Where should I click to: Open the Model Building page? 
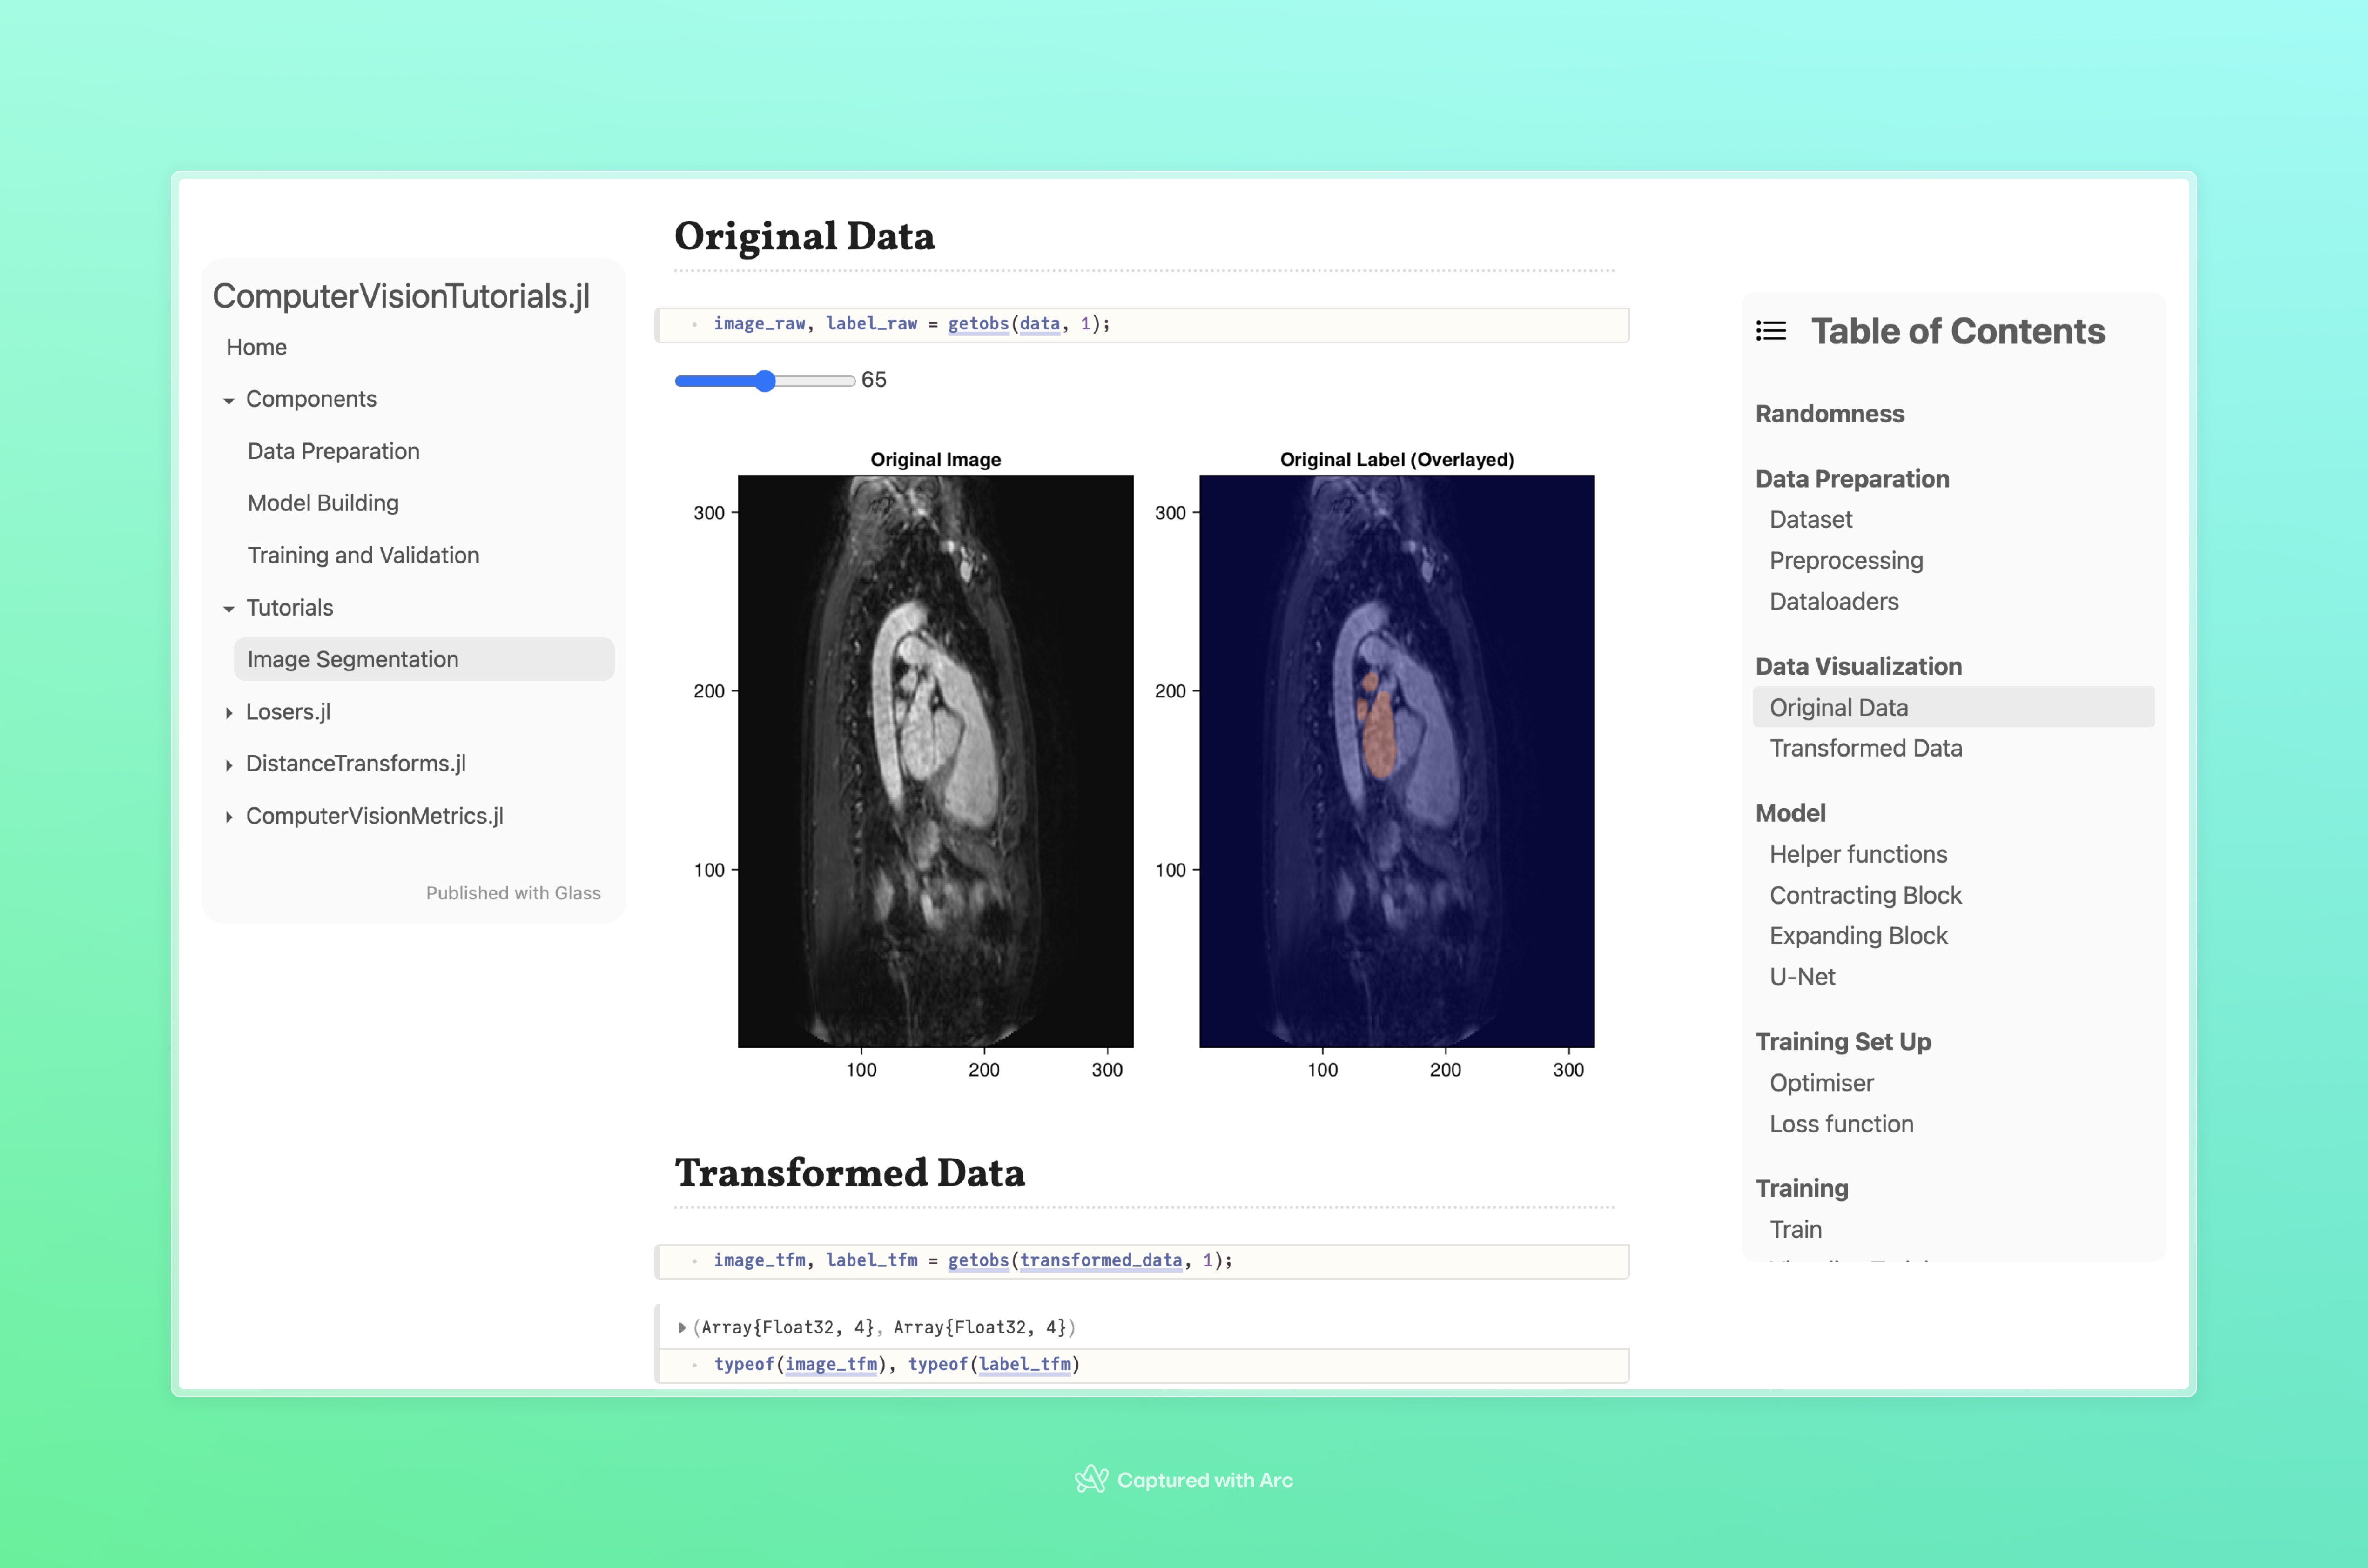pyautogui.click(x=322, y=503)
